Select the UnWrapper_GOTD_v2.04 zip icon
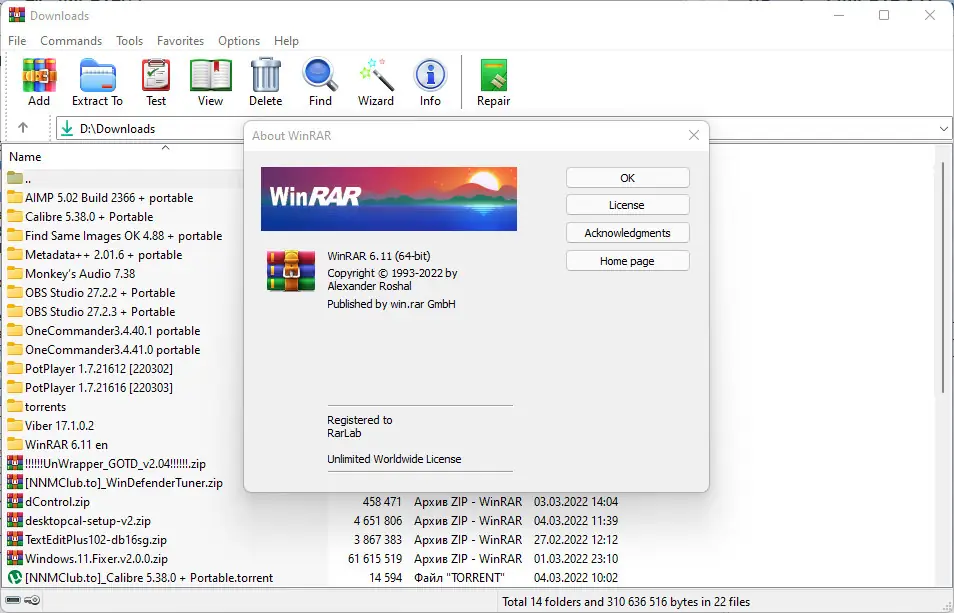 pyautogui.click(x=15, y=463)
